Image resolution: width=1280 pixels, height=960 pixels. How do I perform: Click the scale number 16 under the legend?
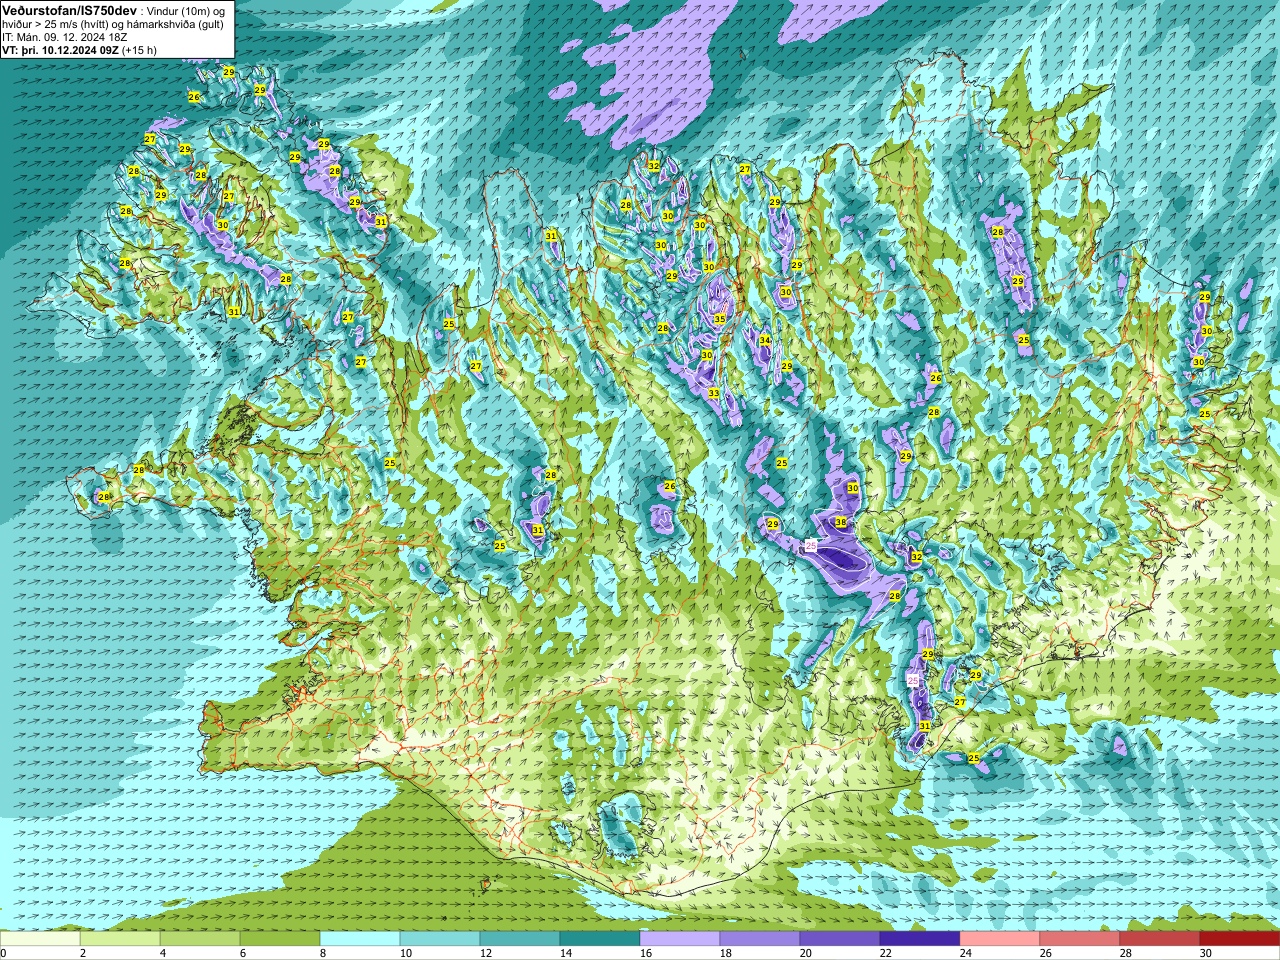click(x=645, y=953)
